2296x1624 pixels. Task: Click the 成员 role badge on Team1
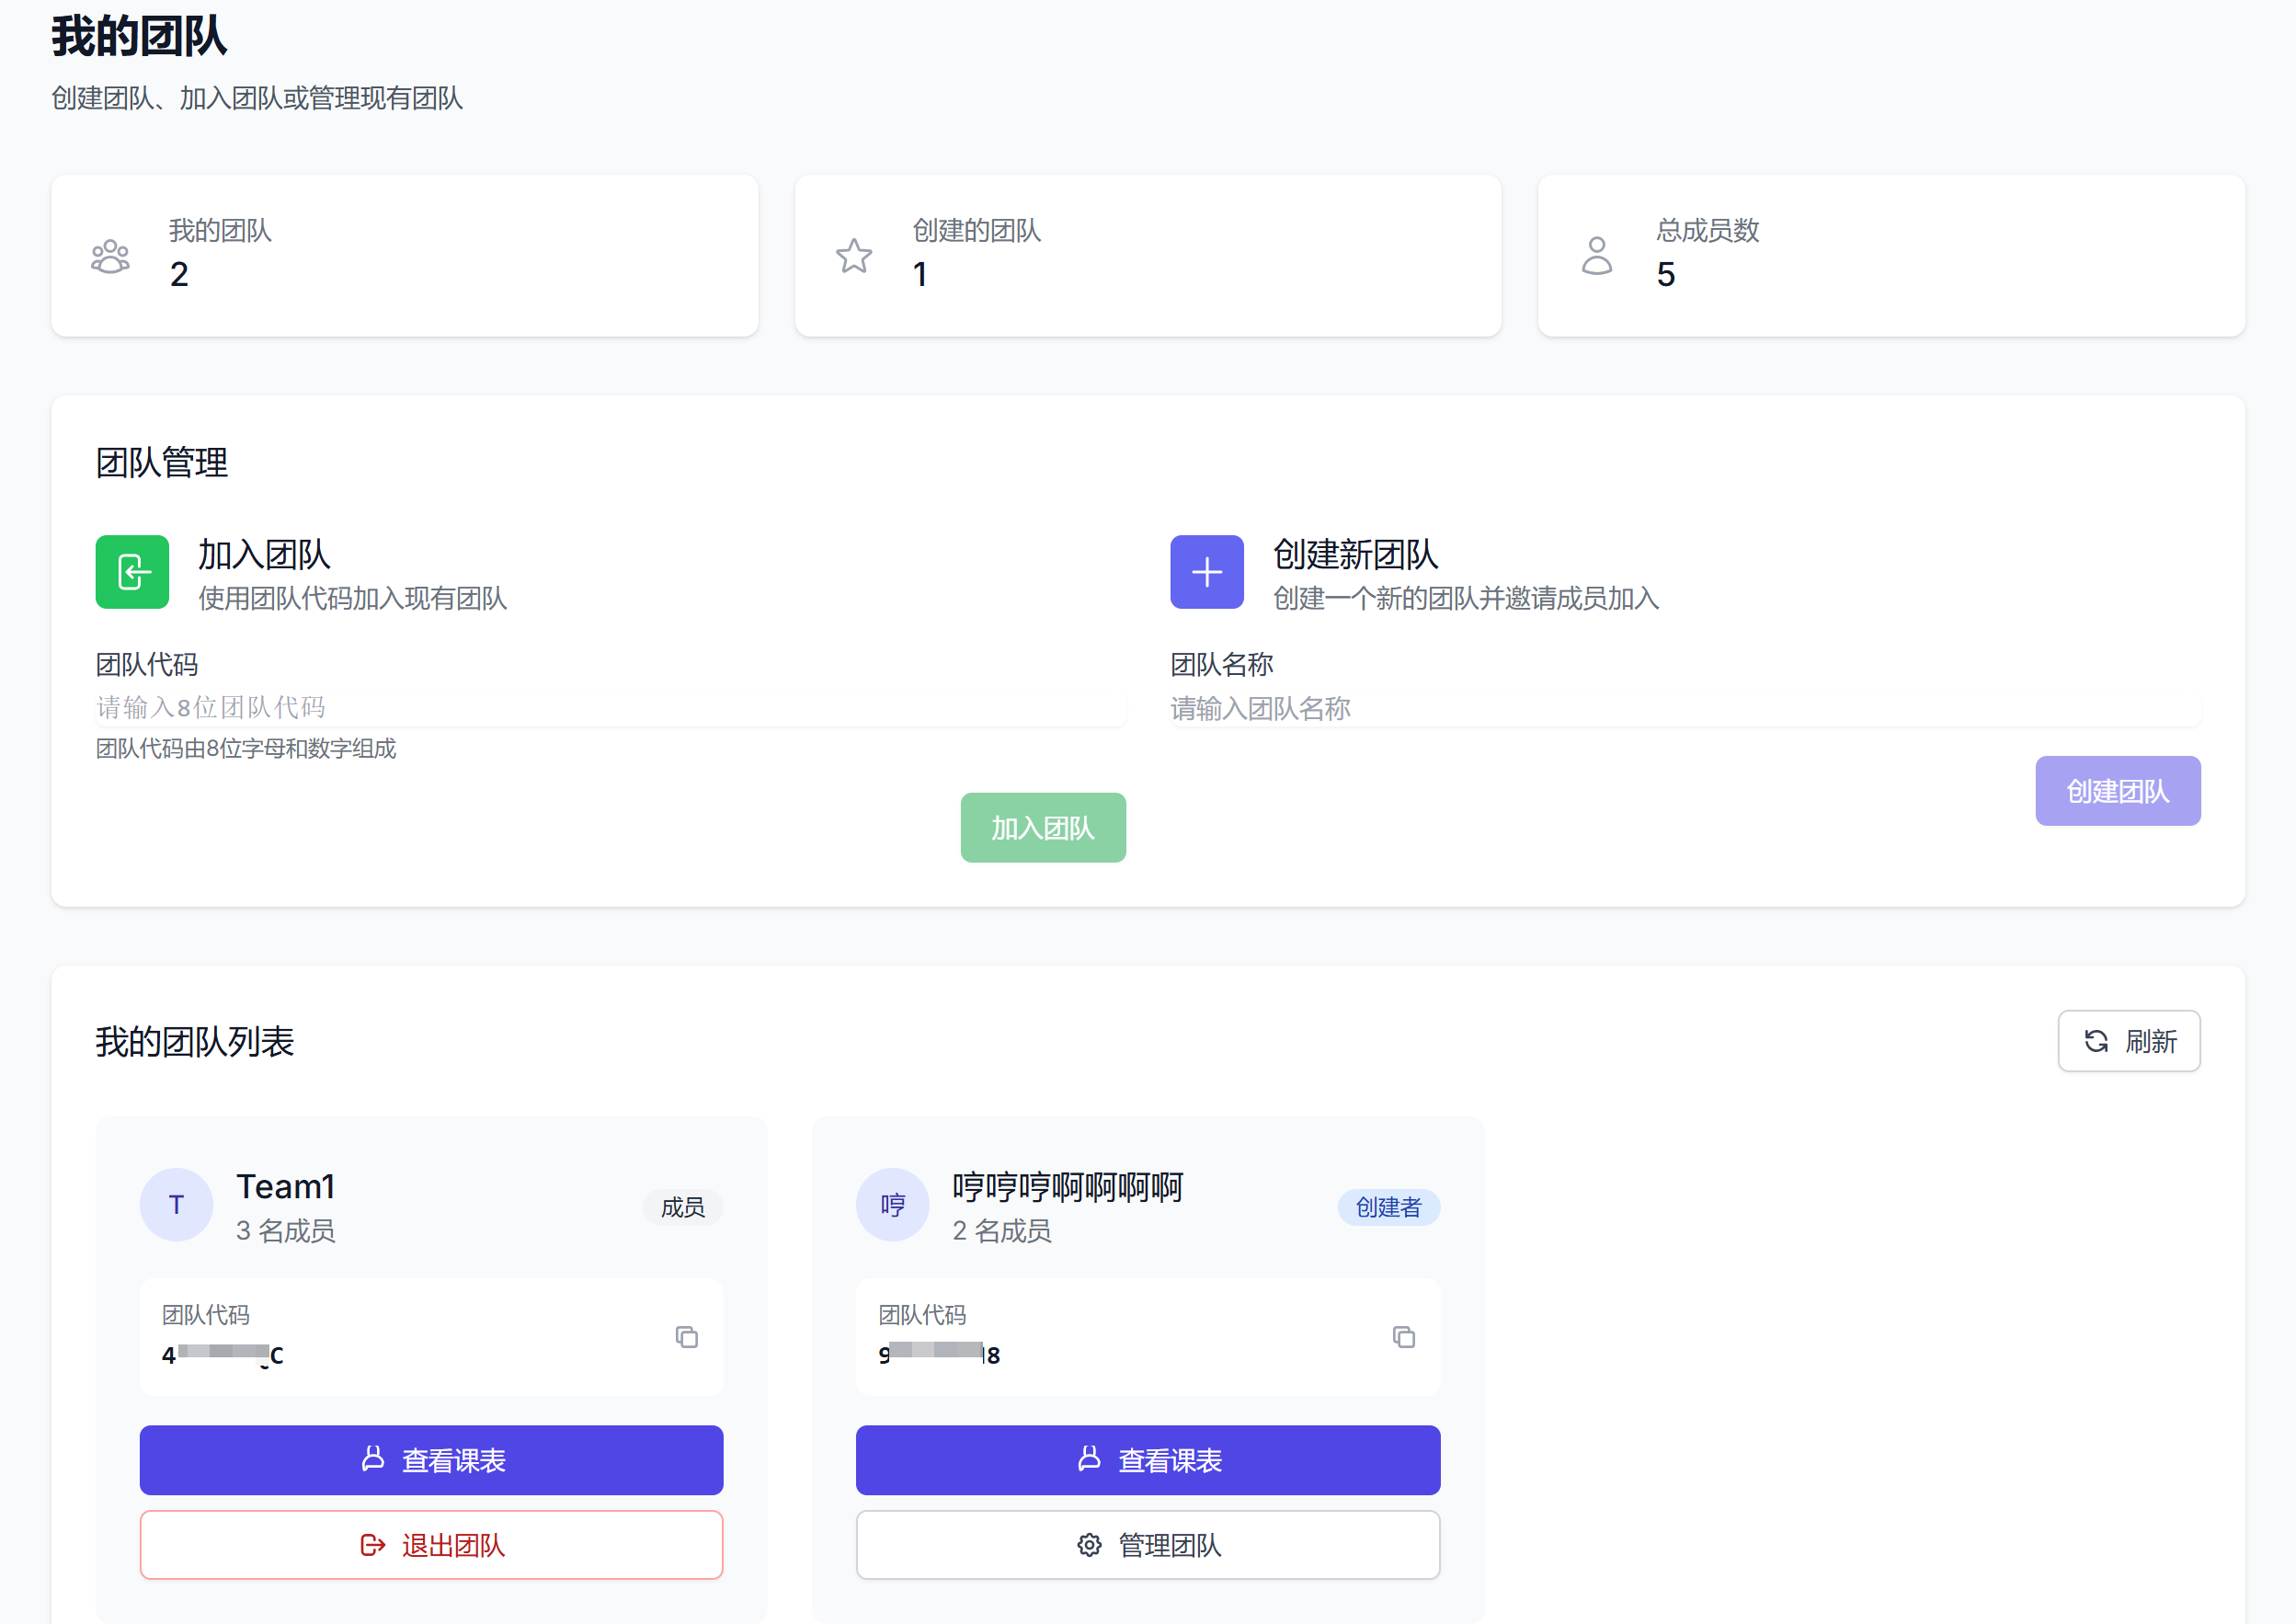pos(682,1207)
